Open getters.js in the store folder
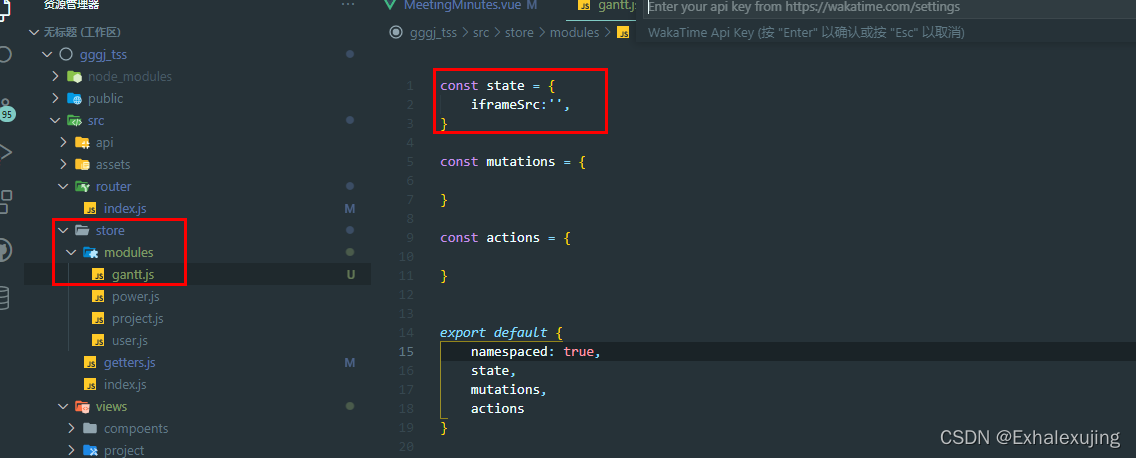 click(129, 362)
